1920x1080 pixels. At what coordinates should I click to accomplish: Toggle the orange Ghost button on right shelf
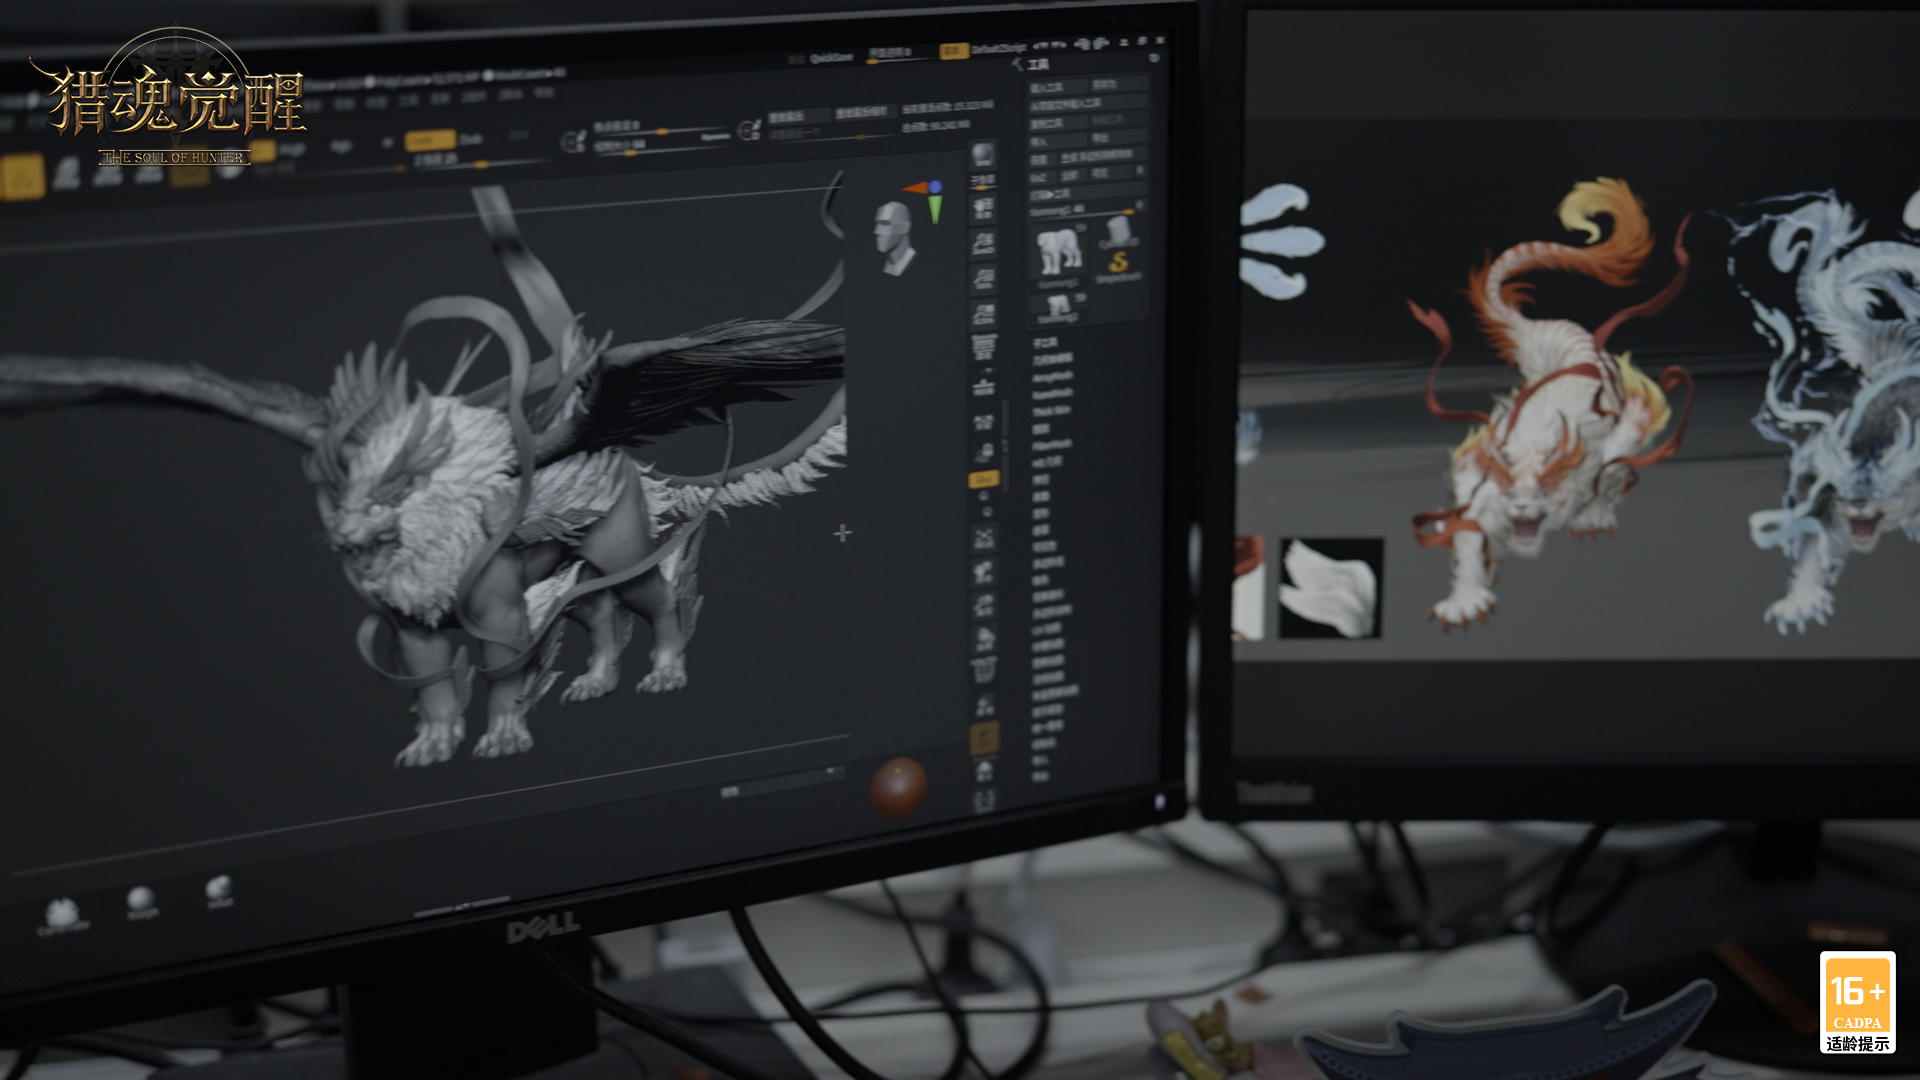985,738
